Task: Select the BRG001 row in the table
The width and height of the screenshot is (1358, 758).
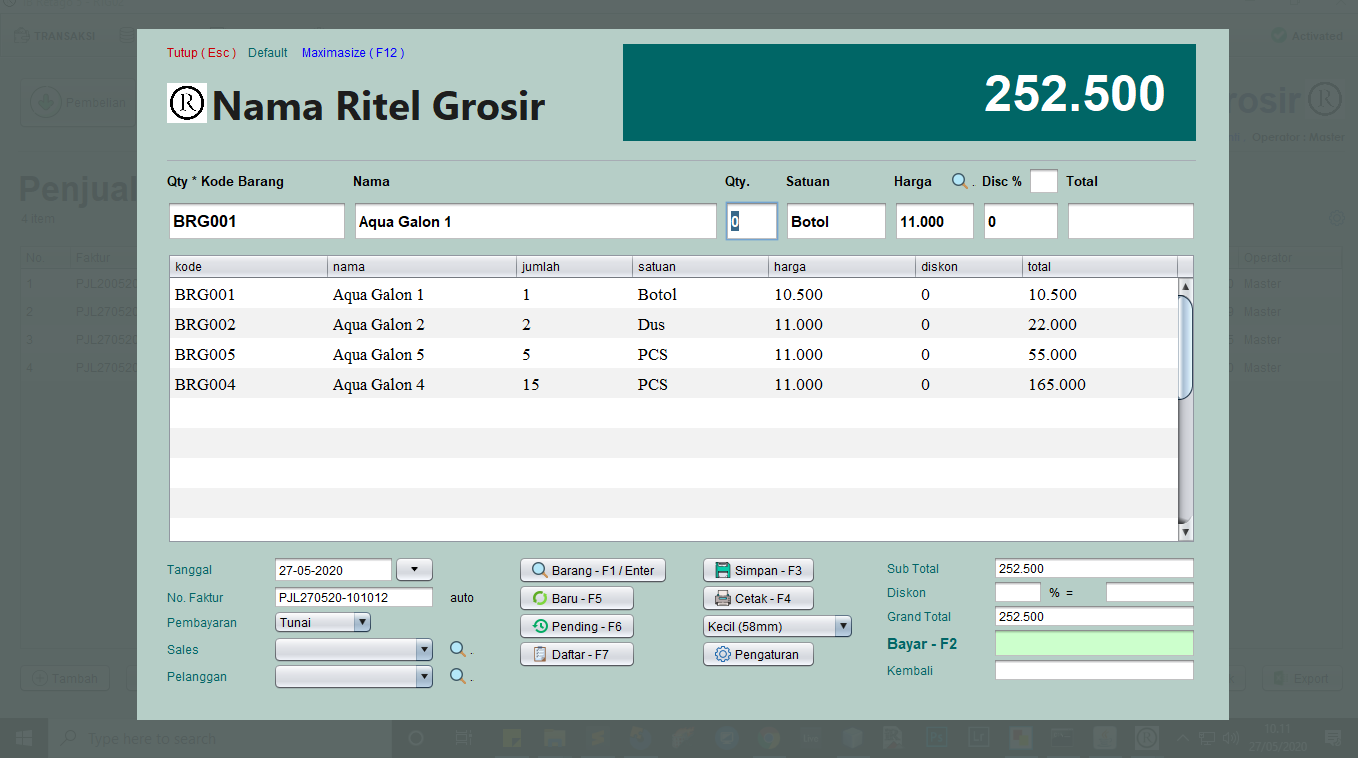Action: (673, 294)
